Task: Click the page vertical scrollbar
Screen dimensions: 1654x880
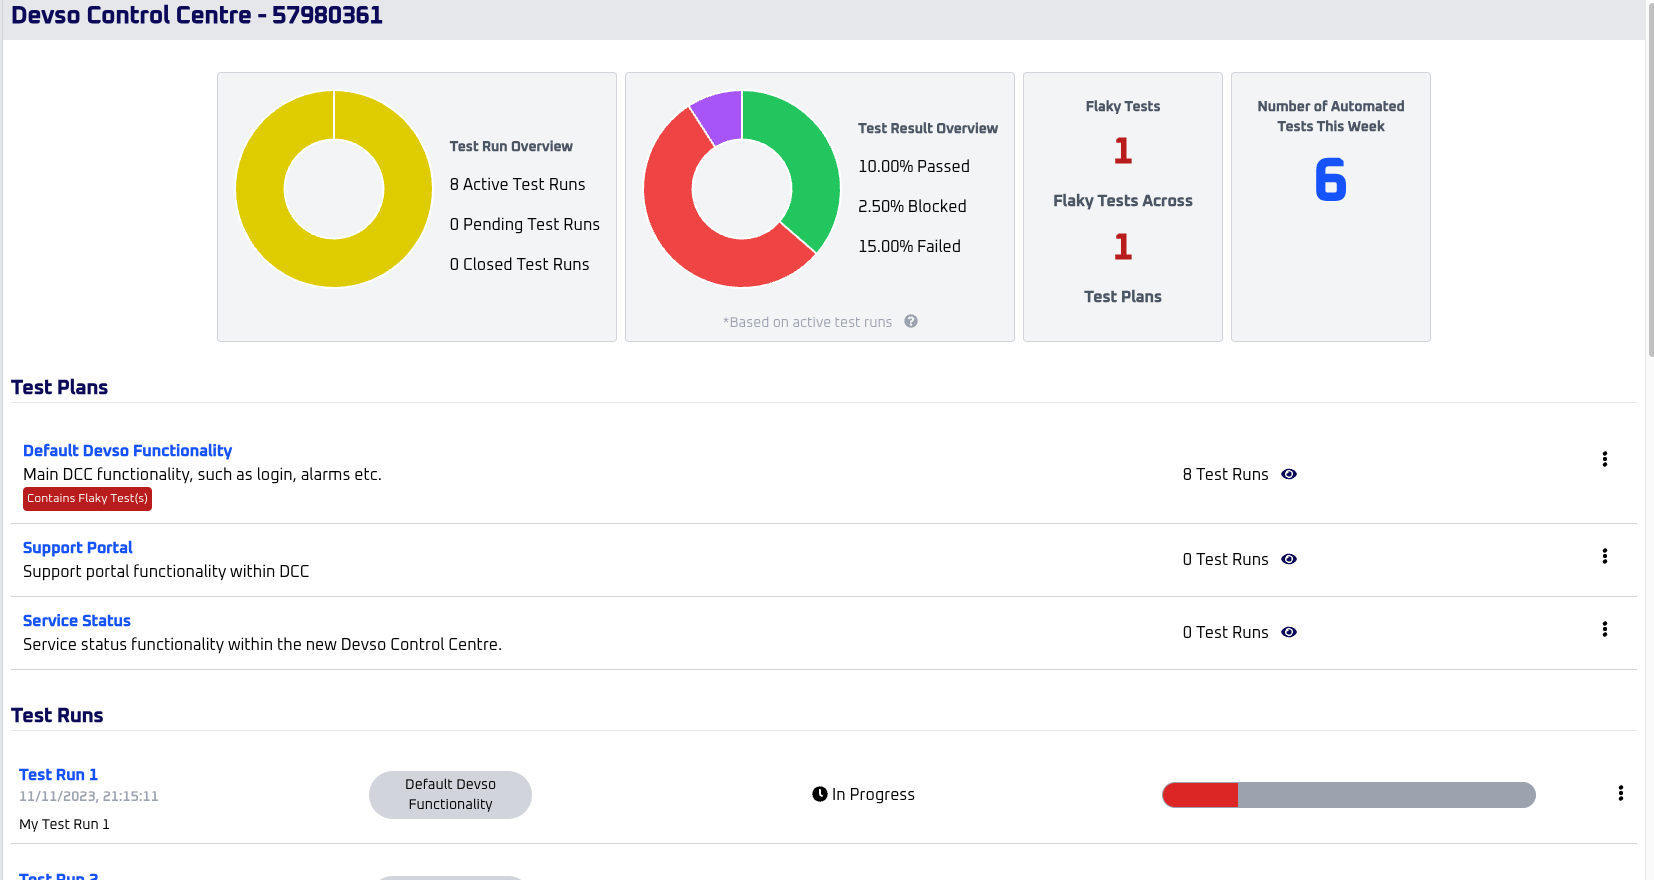Action: (1650, 180)
